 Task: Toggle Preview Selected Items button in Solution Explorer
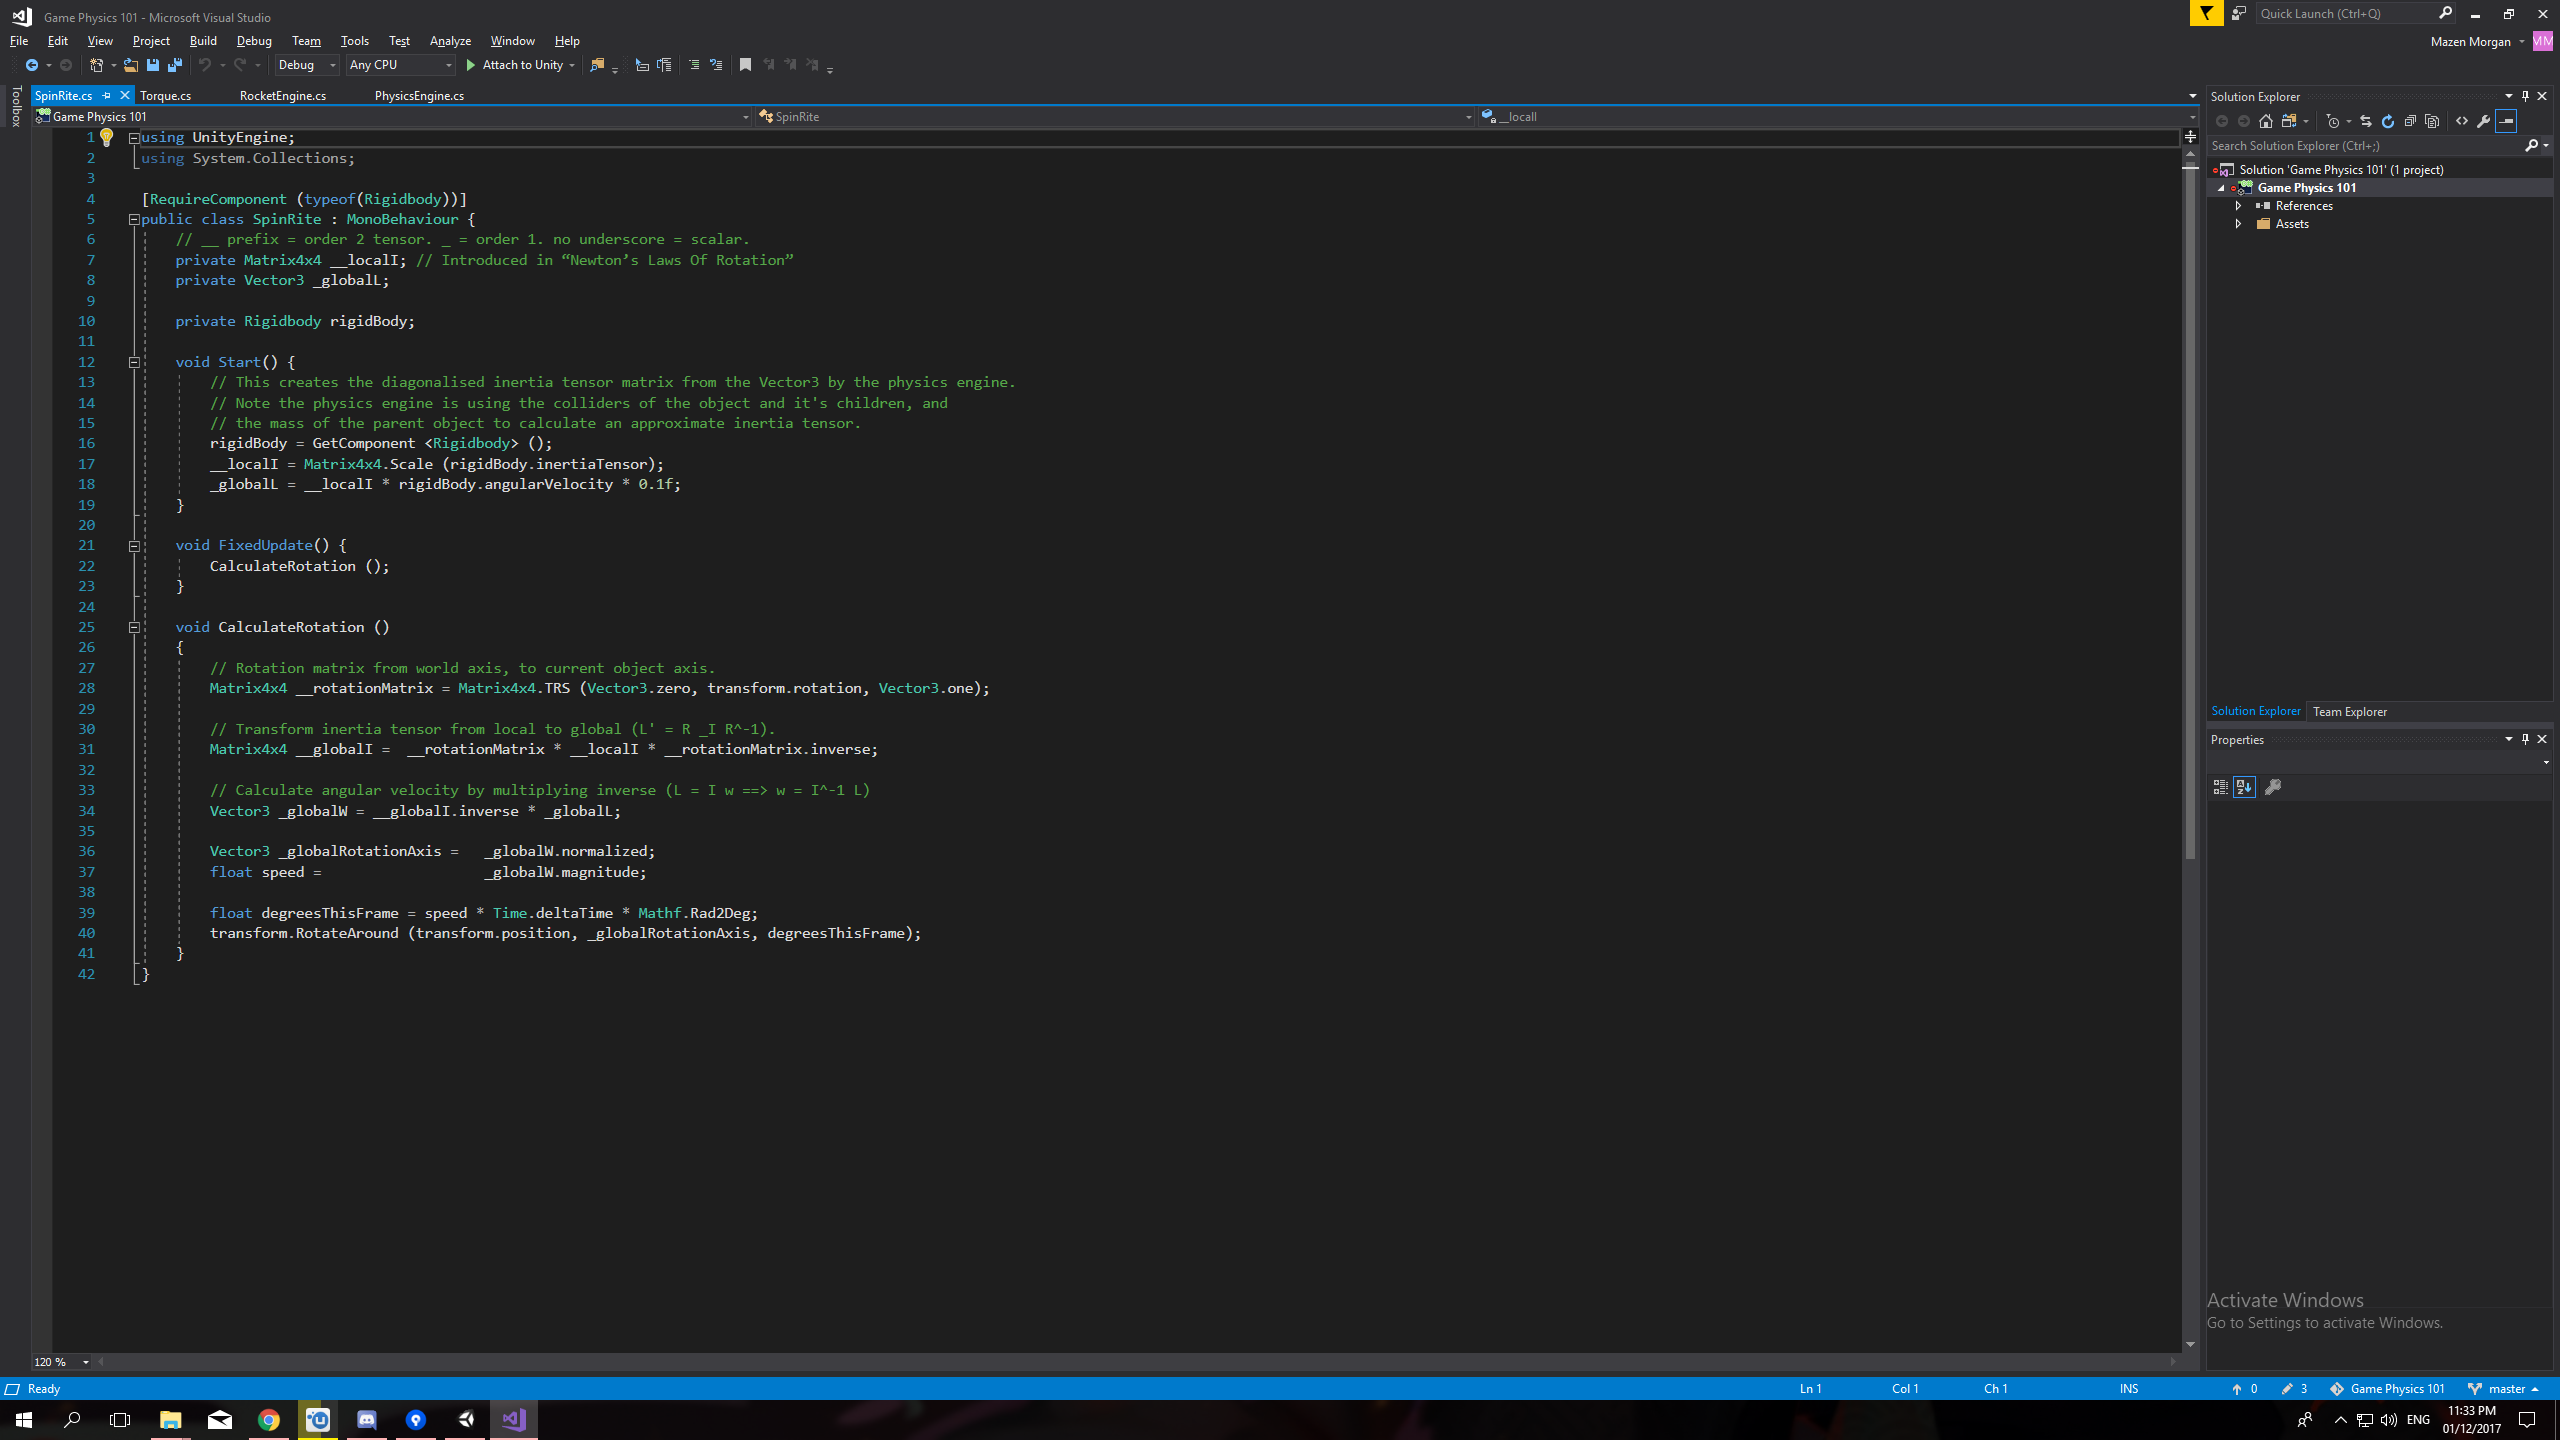click(x=2506, y=121)
